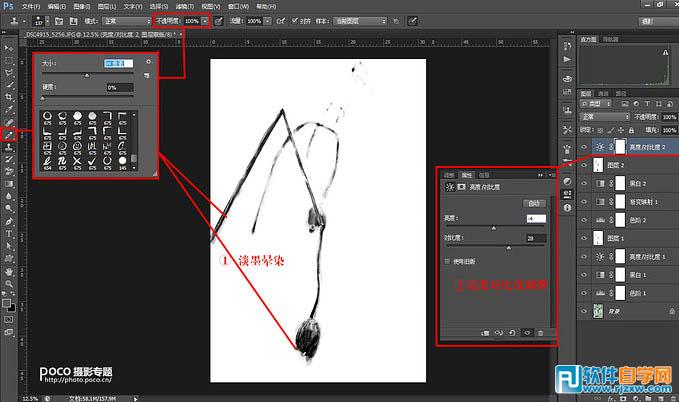Adjust the 对比度 contrast slider handle
The image size is (679, 402).
508,248
